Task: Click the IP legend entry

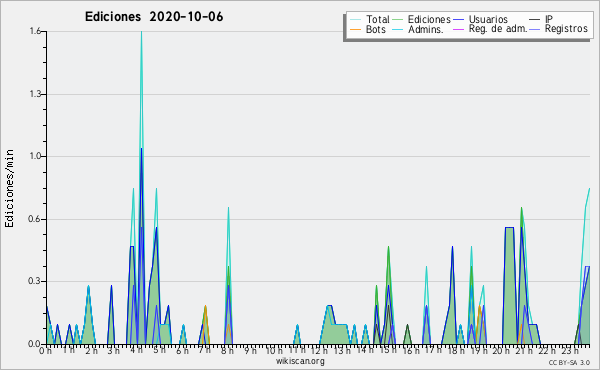Action: [x=541, y=19]
